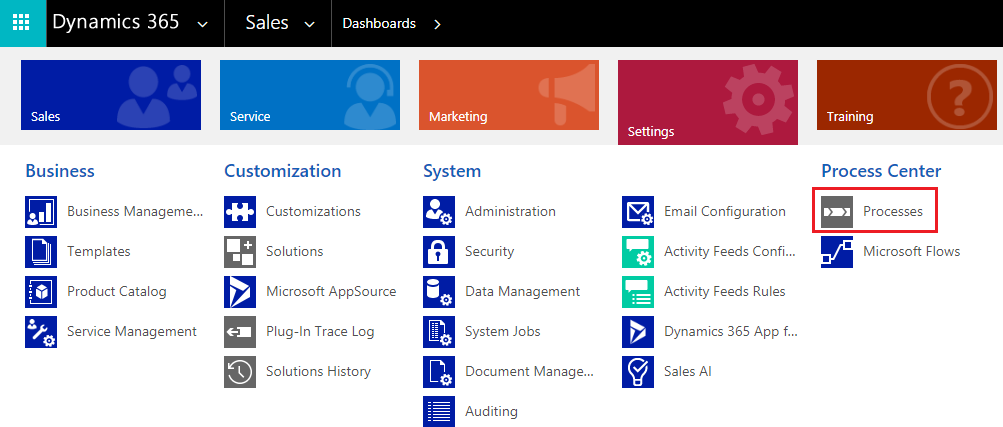Screen dimensions: 1003x427
Task: Expand the Sales app dropdown arrow
Action: (x=310, y=24)
